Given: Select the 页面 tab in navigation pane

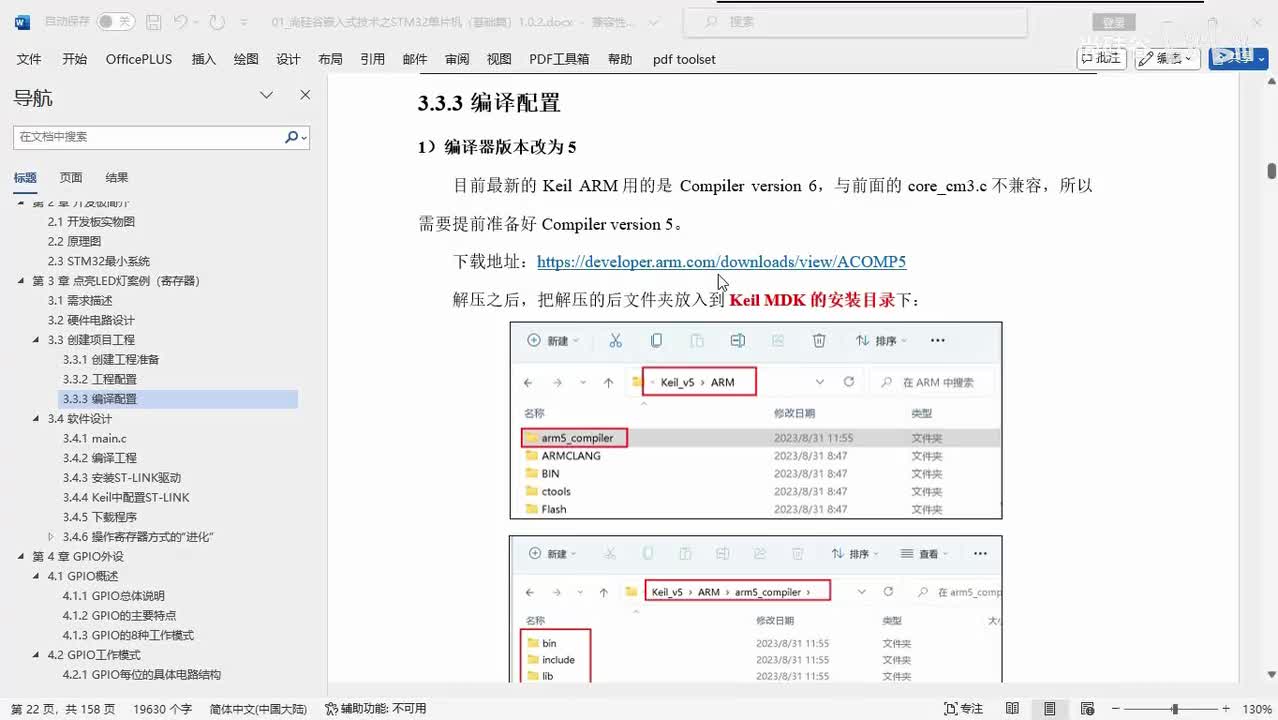Looking at the screenshot, I should pyautogui.click(x=71, y=178).
